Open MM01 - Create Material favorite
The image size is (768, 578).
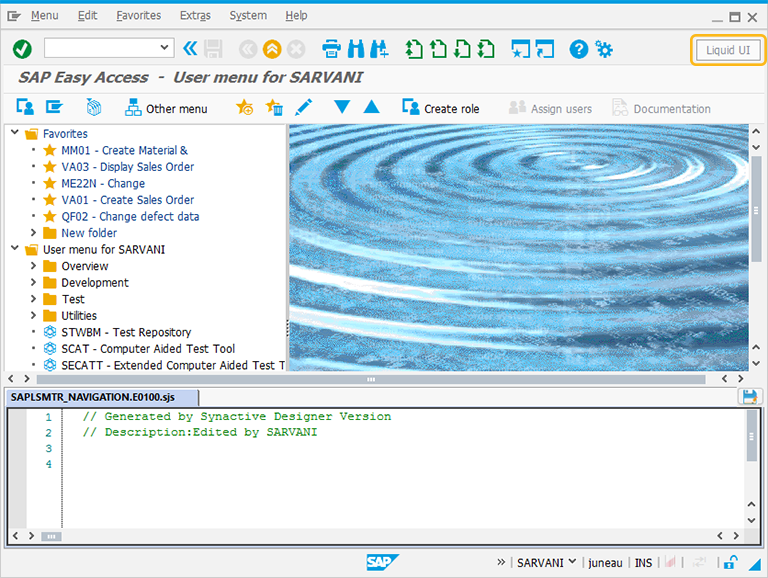pyautogui.click(x=124, y=150)
